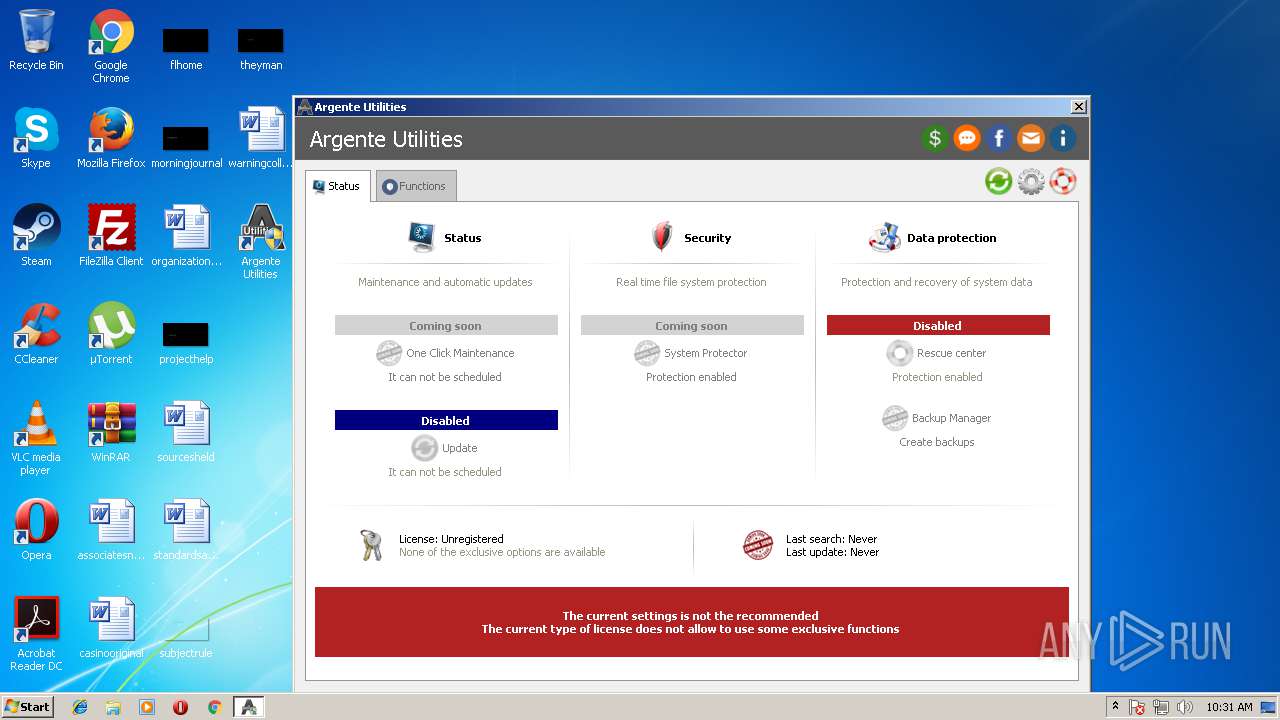This screenshot has height=720, width=1280.
Task: Select Argente Utilities desktop shortcut
Action: [x=261, y=242]
